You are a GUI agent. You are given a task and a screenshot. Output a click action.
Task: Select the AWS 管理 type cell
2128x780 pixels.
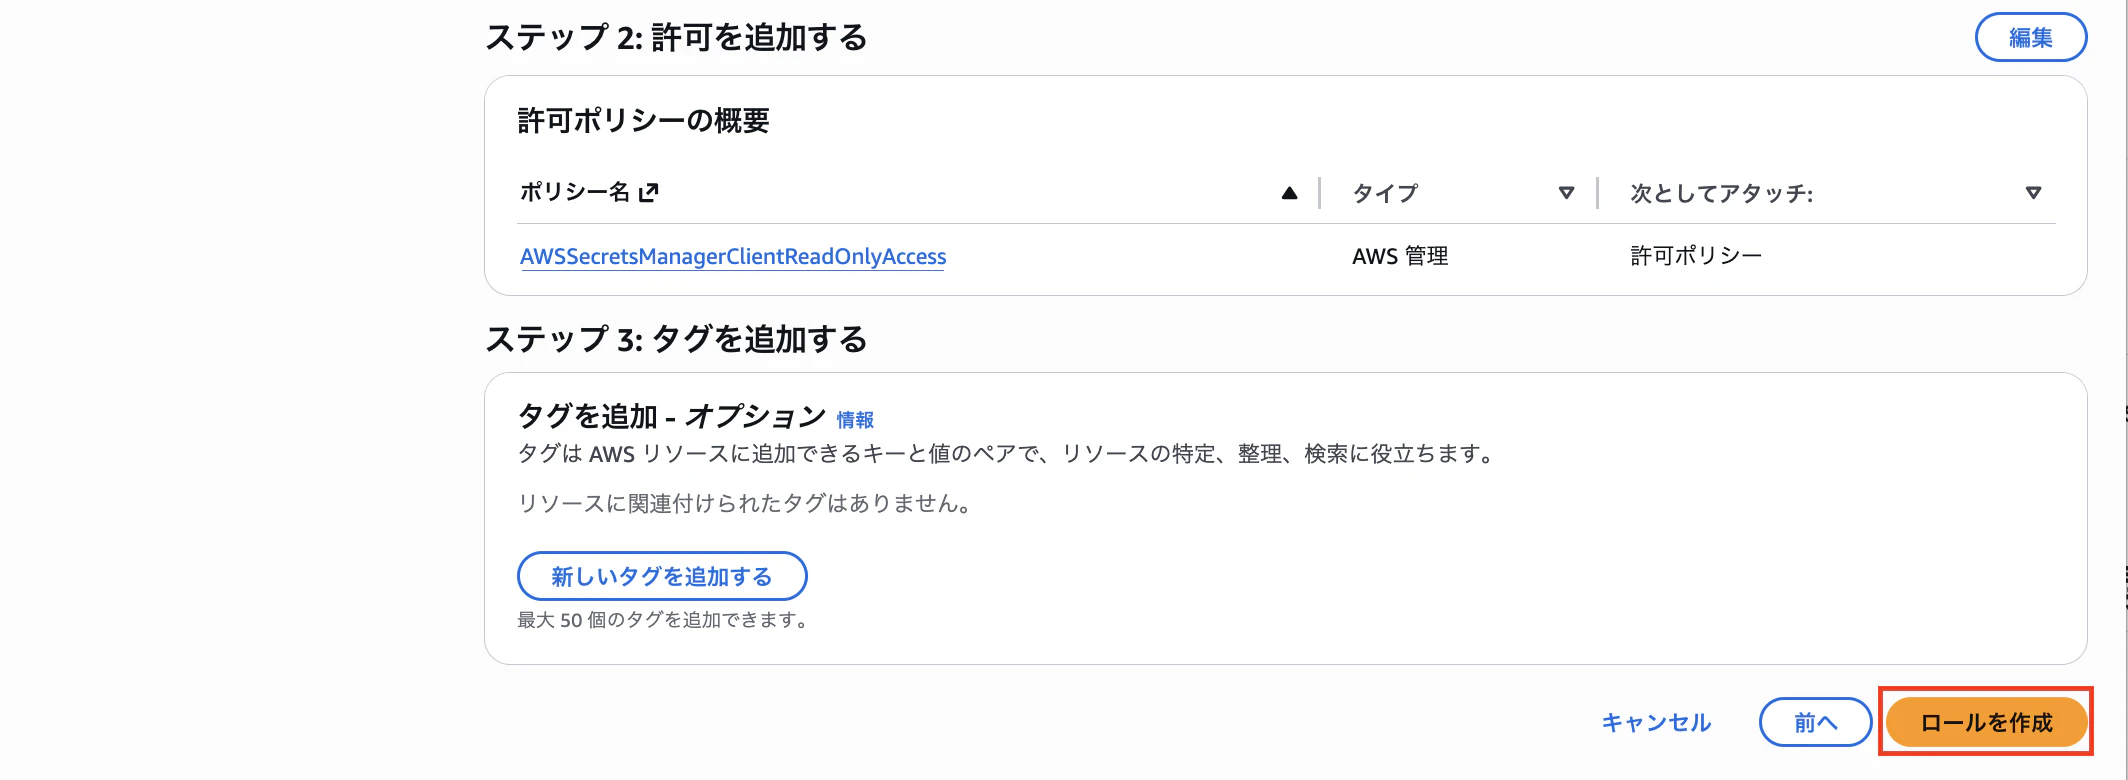pyautogui.click(x=1402, y=256)
